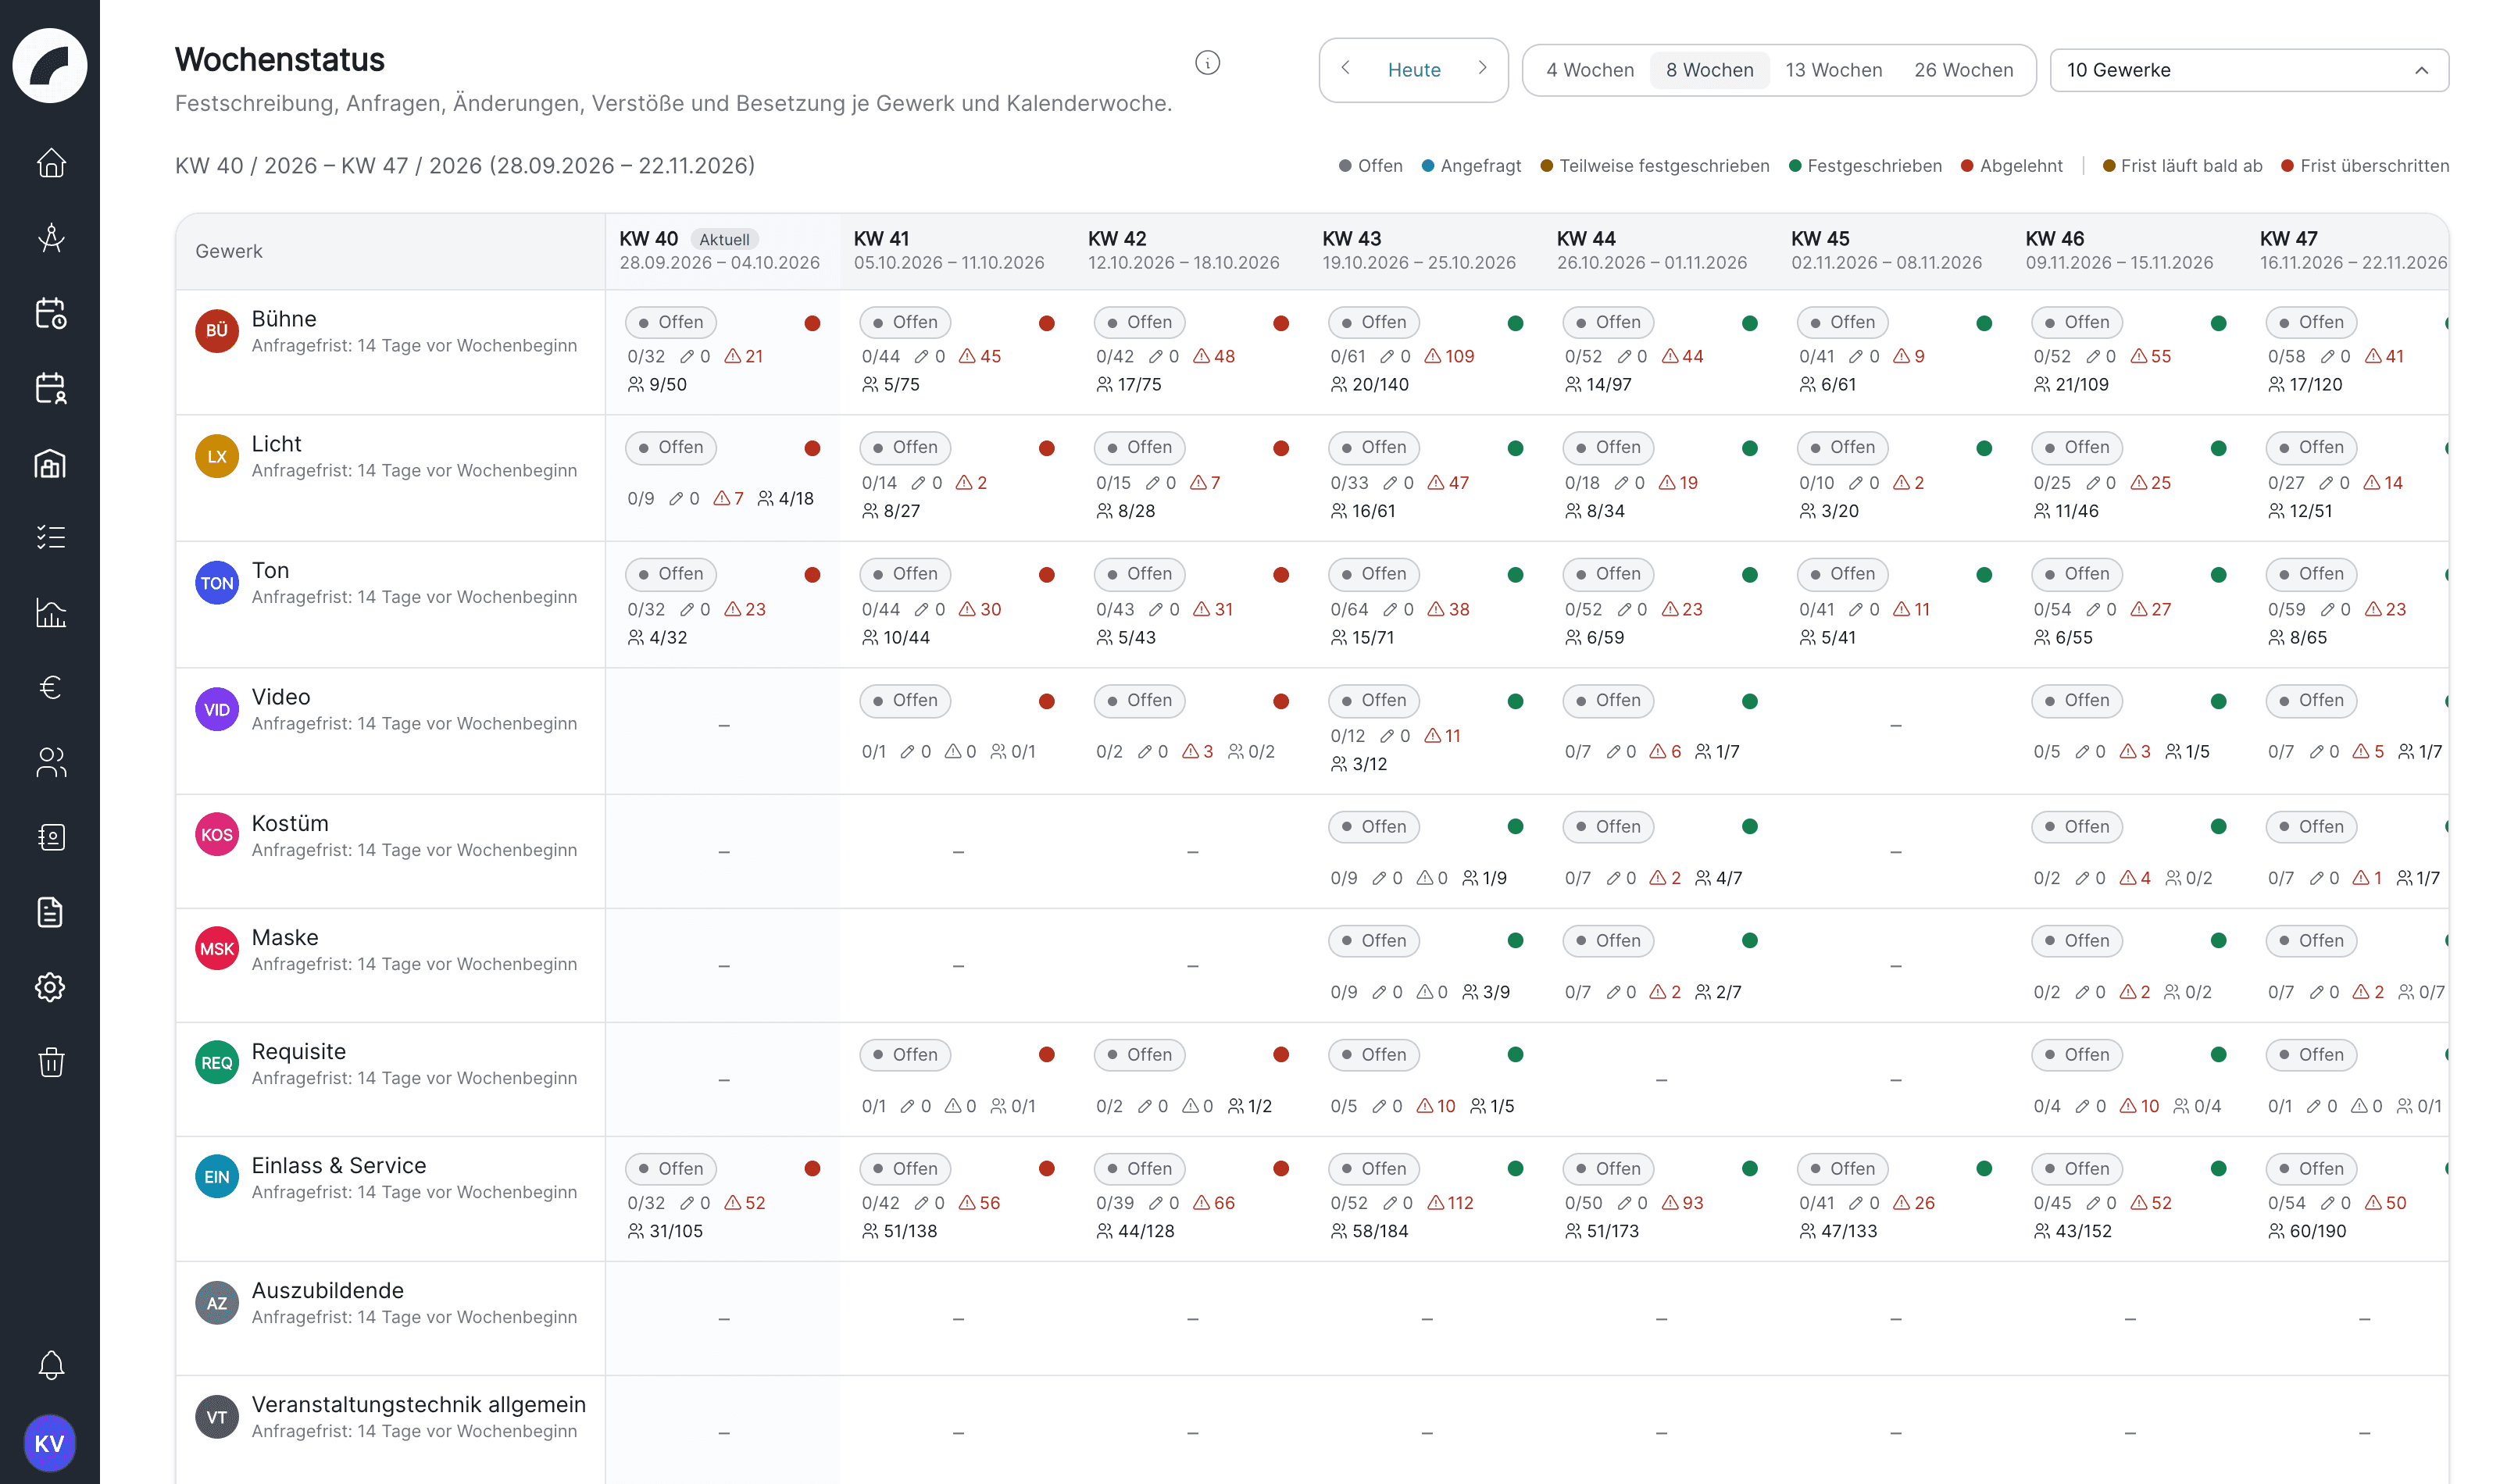Viewport: 2500px width, 1484px height.
Task: Open the contact book icon in sidebar
Action: 50,837
